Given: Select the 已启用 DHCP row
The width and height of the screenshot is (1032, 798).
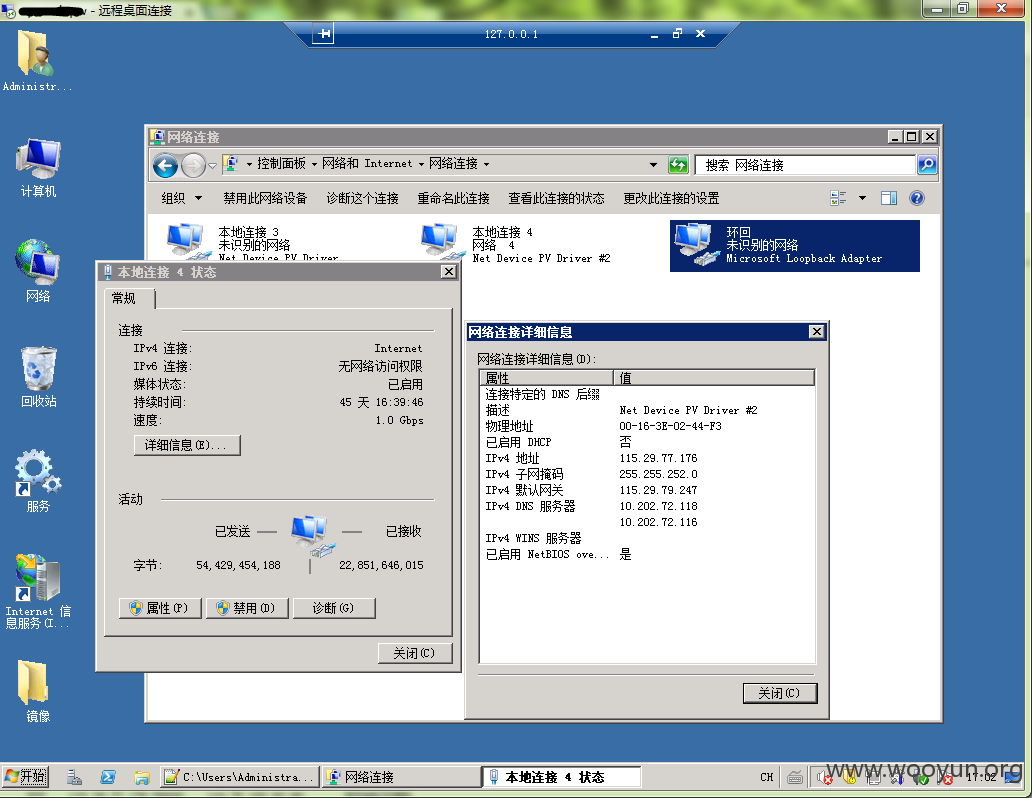Looking at the screenshot, I should [647, 442].
